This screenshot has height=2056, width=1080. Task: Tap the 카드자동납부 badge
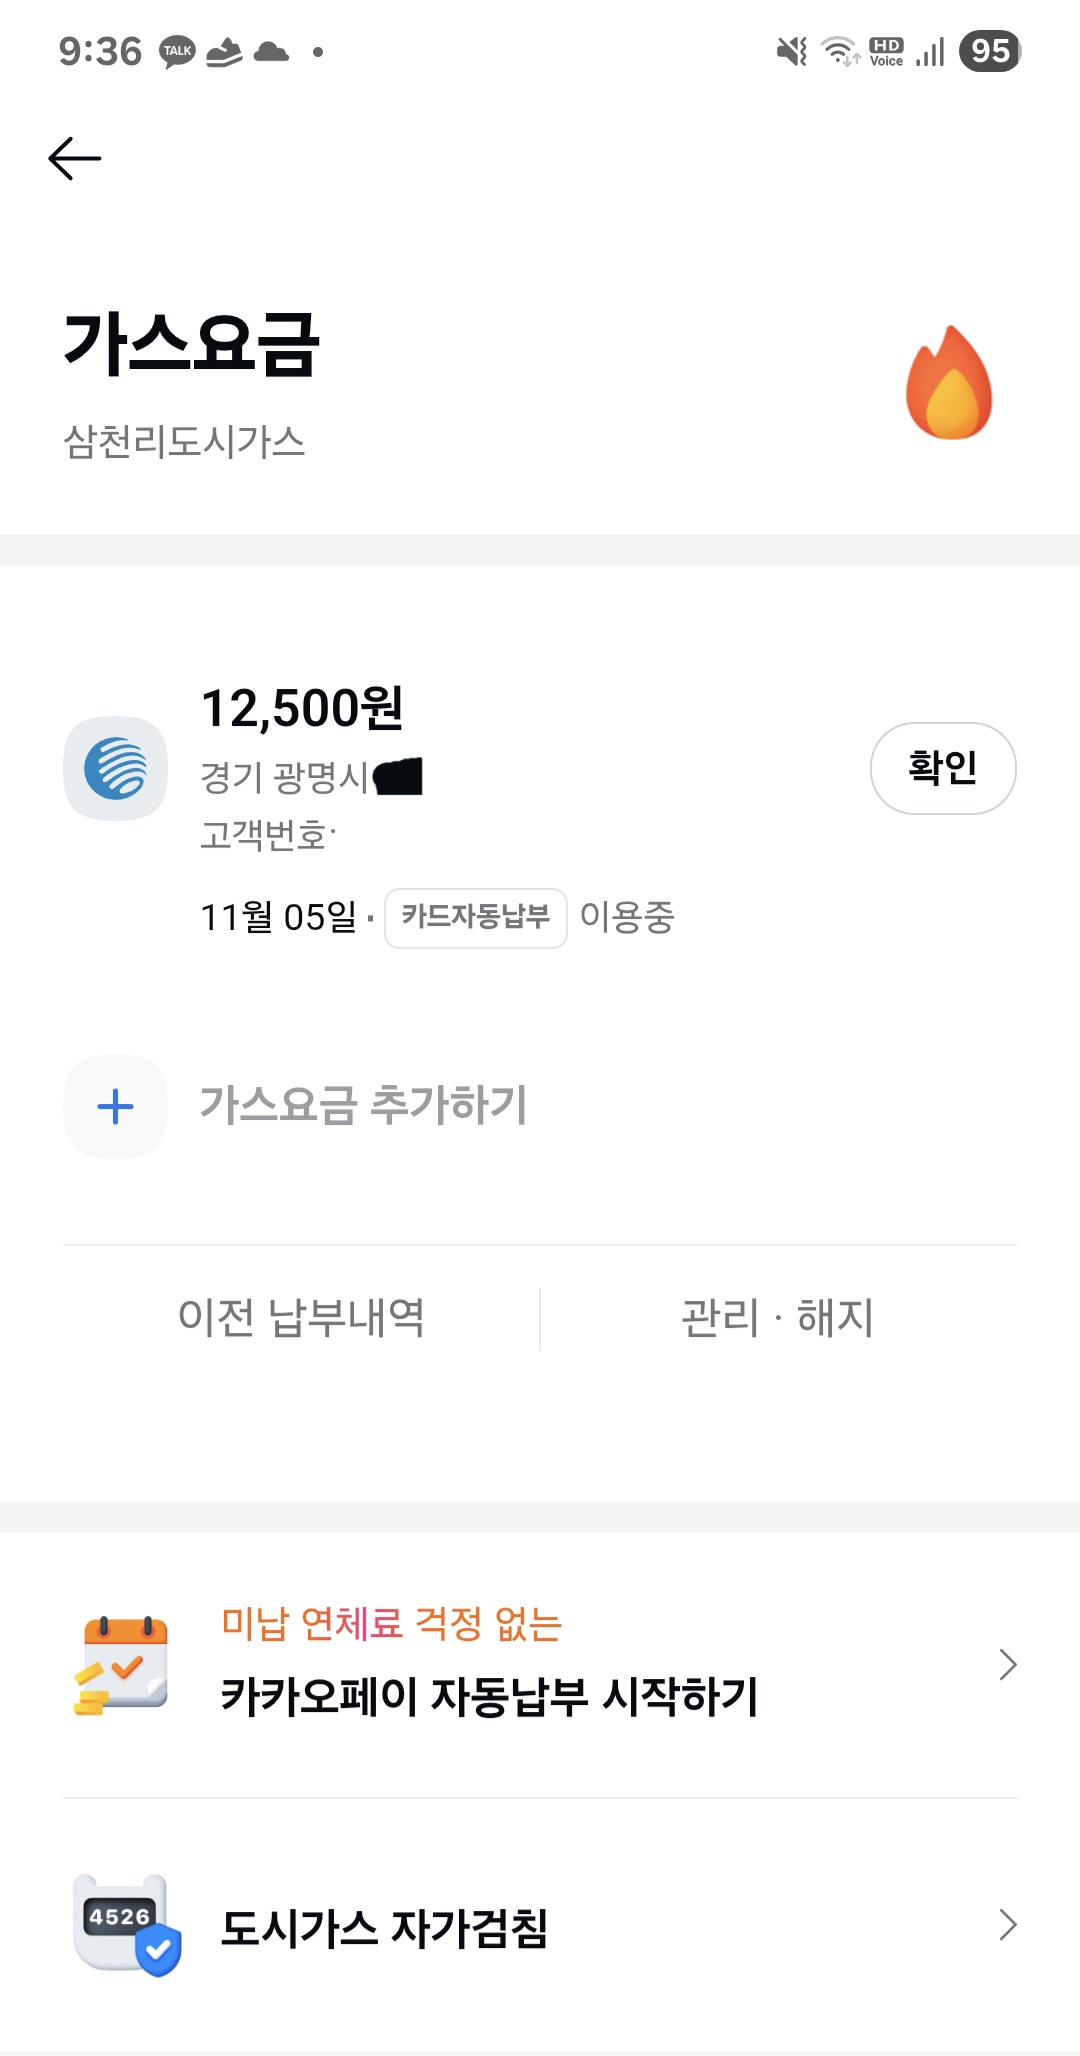click(x=475, y=917)
